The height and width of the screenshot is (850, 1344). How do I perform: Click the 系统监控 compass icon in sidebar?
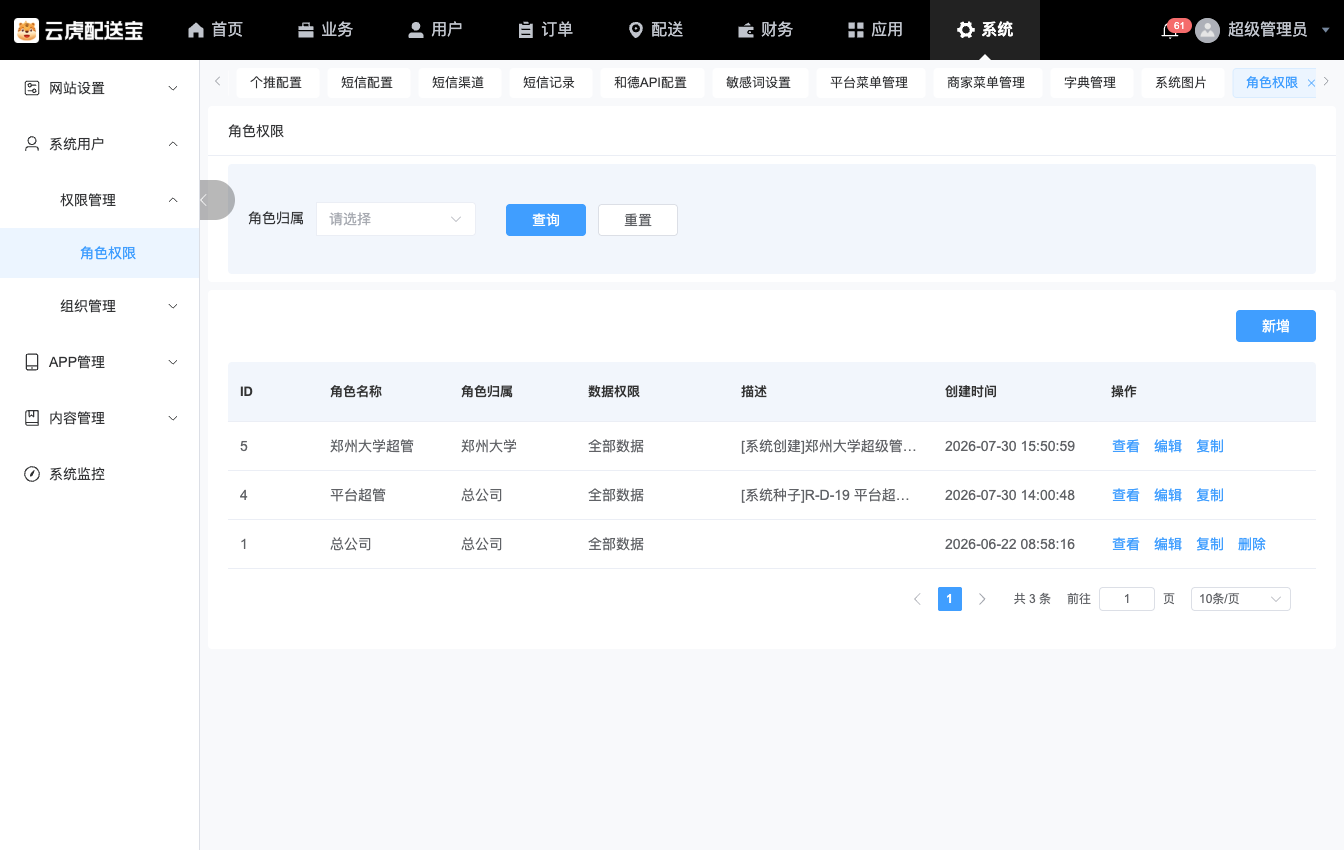coord(32,474)
